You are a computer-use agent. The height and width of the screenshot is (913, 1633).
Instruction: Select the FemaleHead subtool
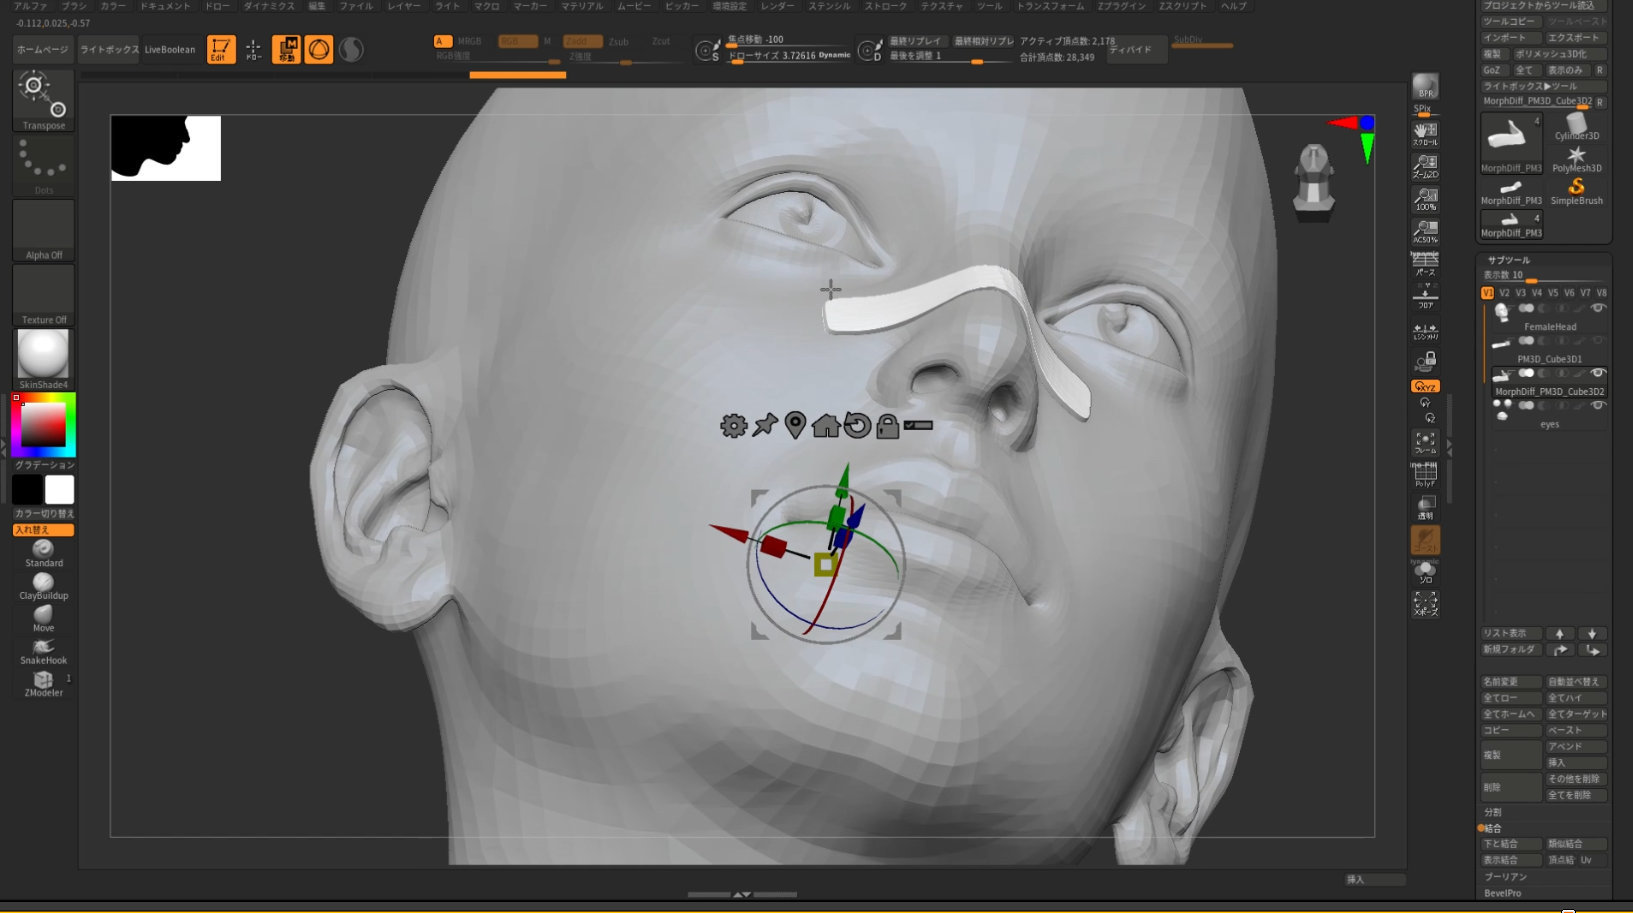click(x=1549, y=326)
